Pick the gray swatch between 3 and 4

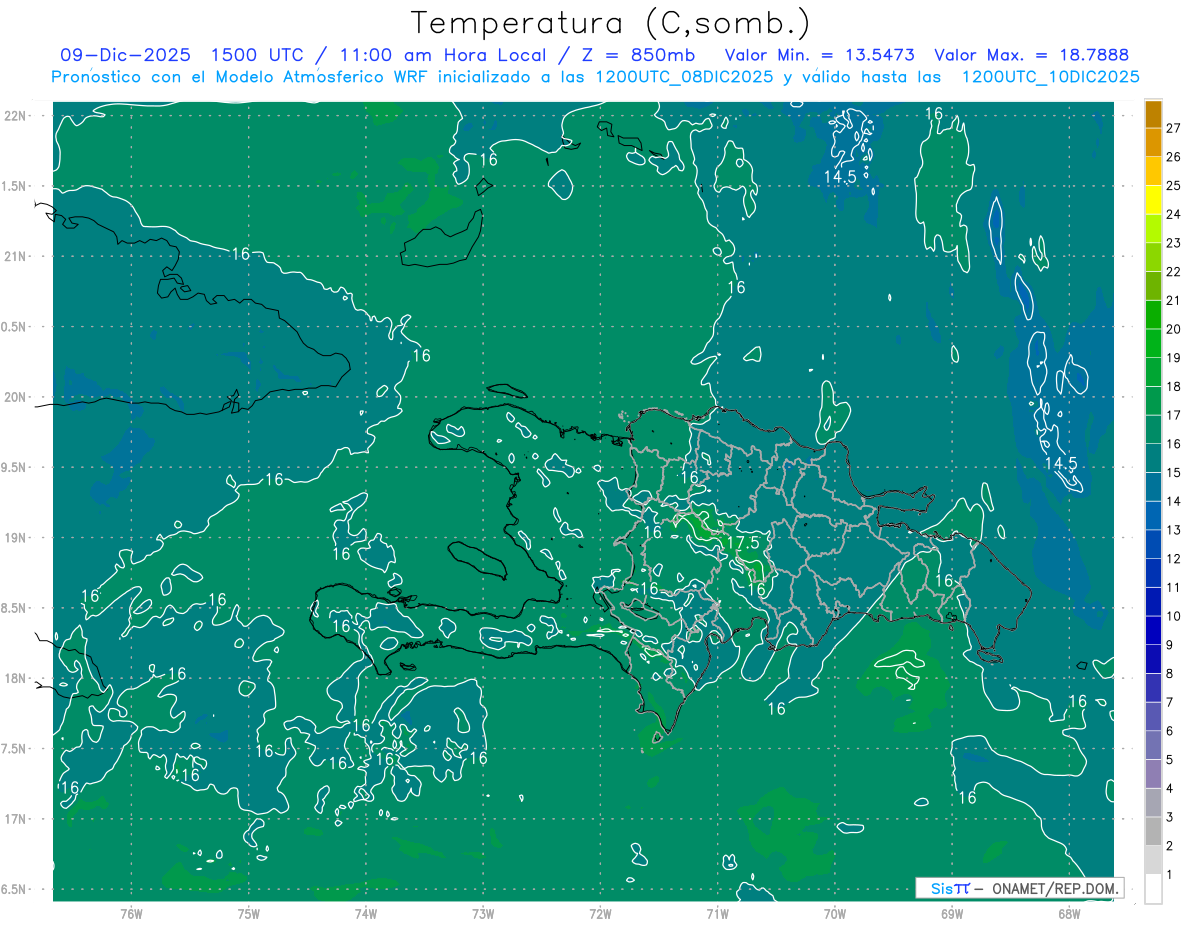click(x=1153, y=803)
